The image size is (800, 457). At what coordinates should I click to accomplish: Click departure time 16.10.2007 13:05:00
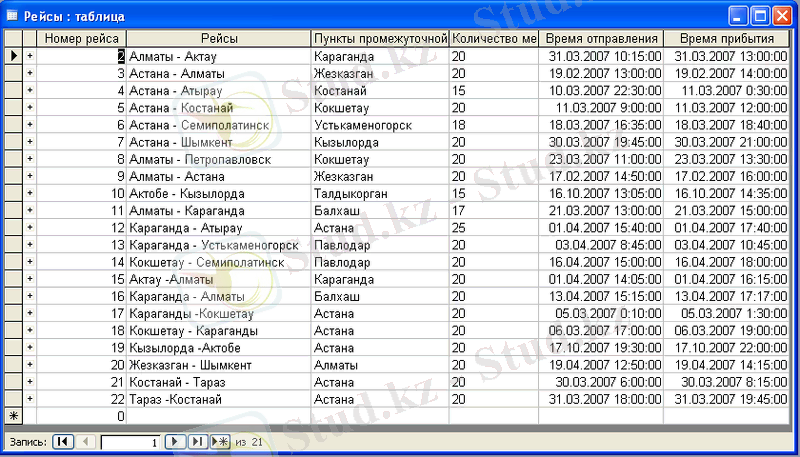601,193
